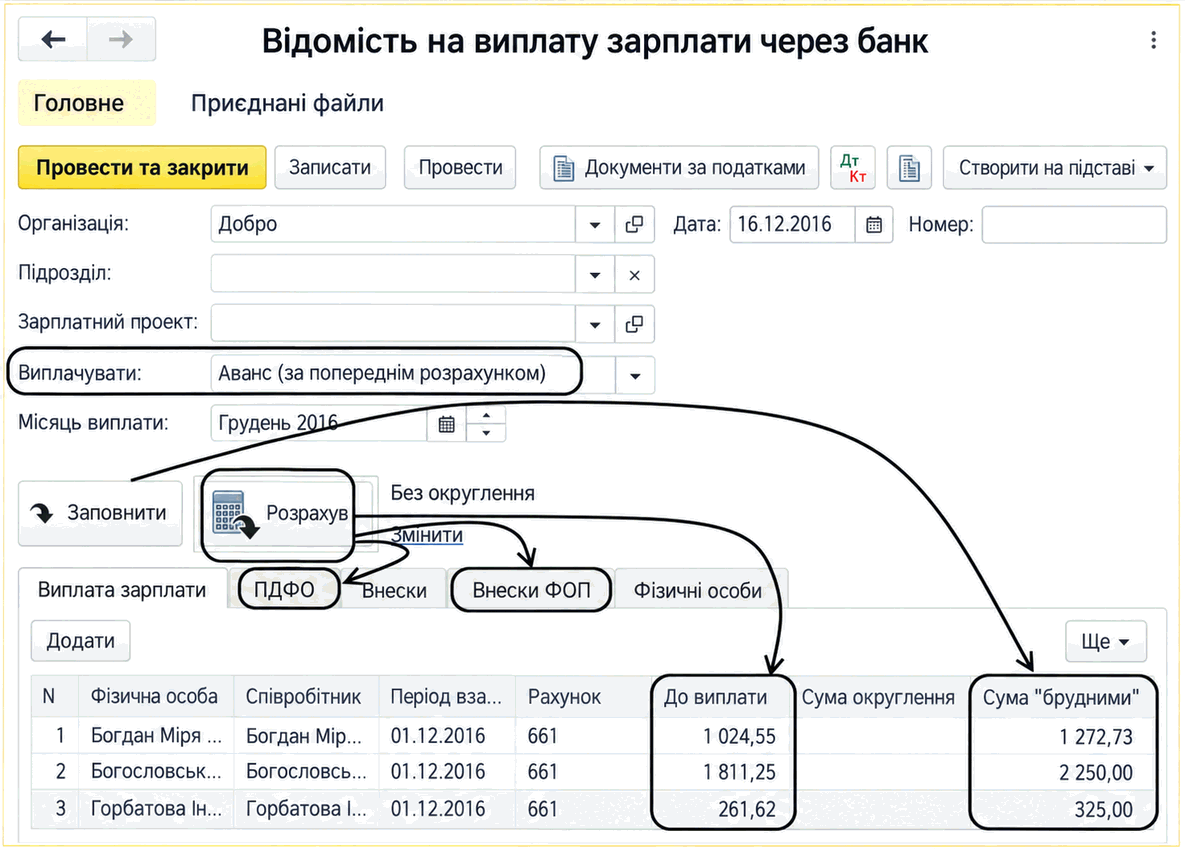Decrease the payment month by one
1185x850 pixels.
click(x=486, y=432)
